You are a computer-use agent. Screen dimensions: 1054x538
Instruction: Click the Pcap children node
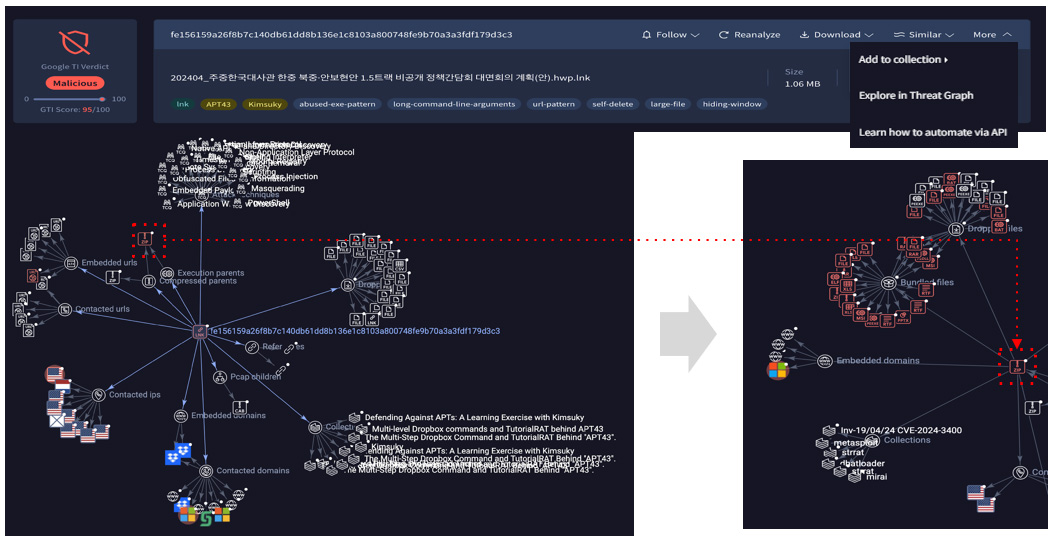[x=220, y=377]
